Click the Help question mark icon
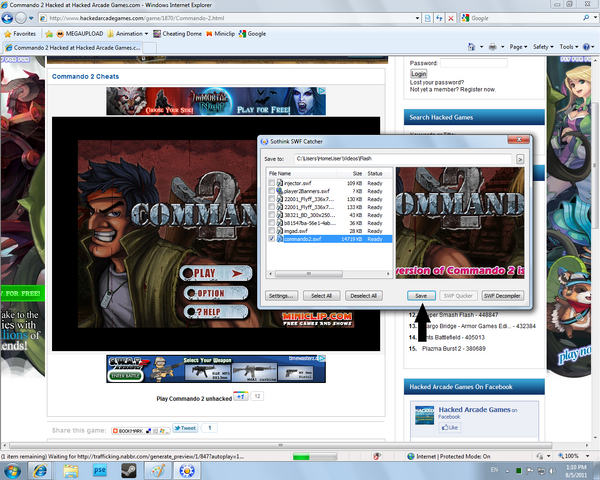 586,47
